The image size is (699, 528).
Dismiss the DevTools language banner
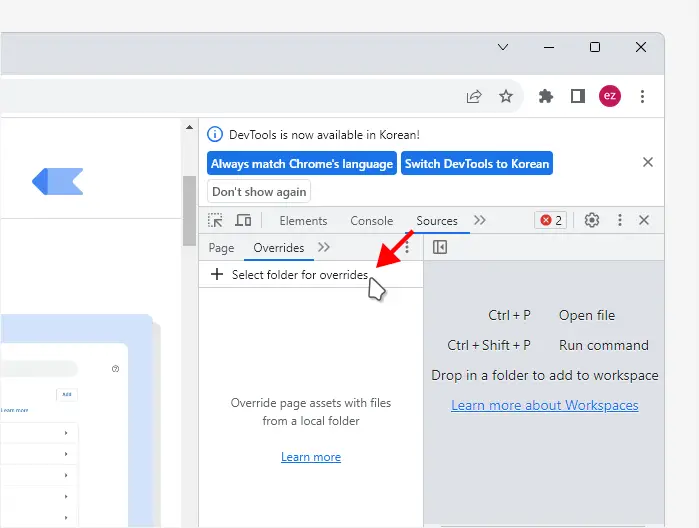point(648,162)
